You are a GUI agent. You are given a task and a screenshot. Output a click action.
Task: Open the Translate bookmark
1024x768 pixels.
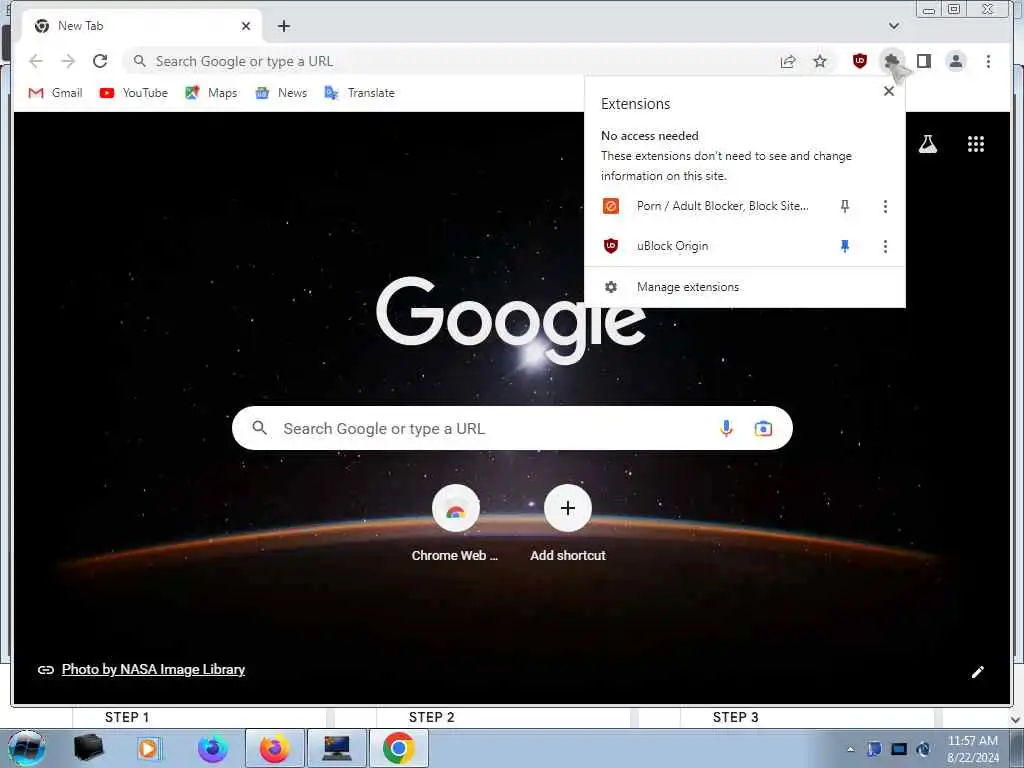coord(359,93)
